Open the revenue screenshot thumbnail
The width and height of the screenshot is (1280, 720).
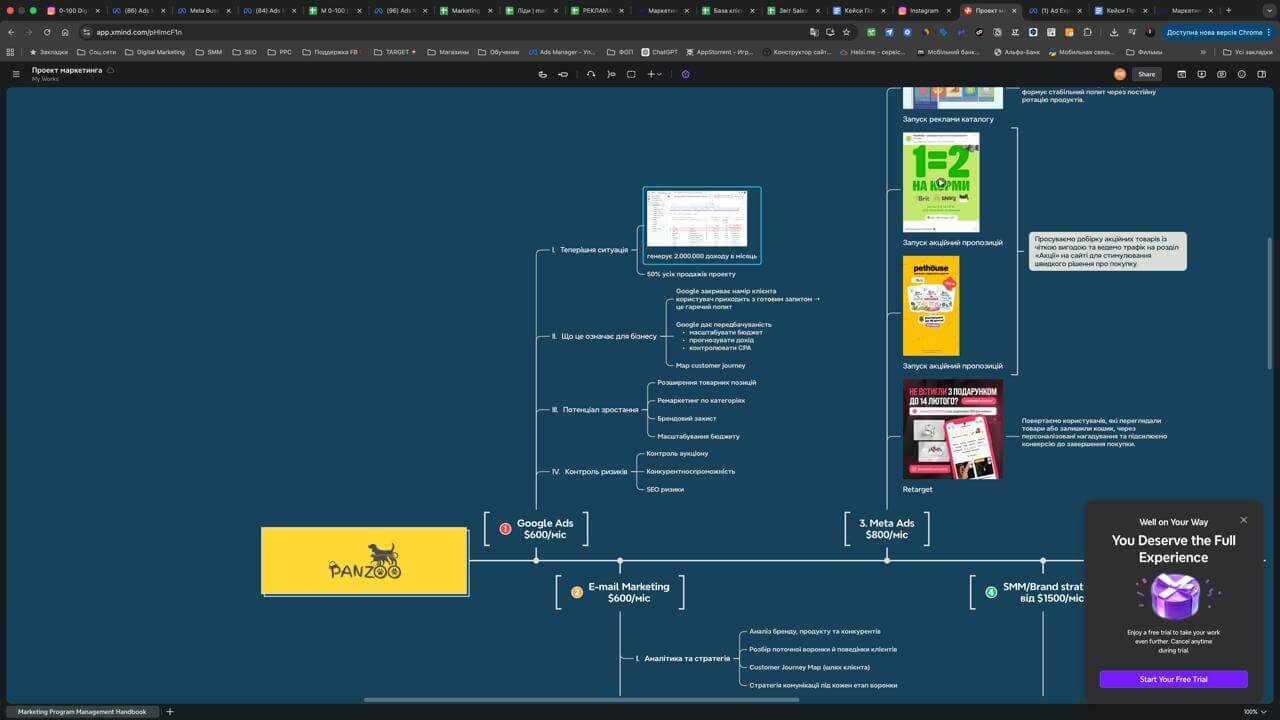coord(697,218)
